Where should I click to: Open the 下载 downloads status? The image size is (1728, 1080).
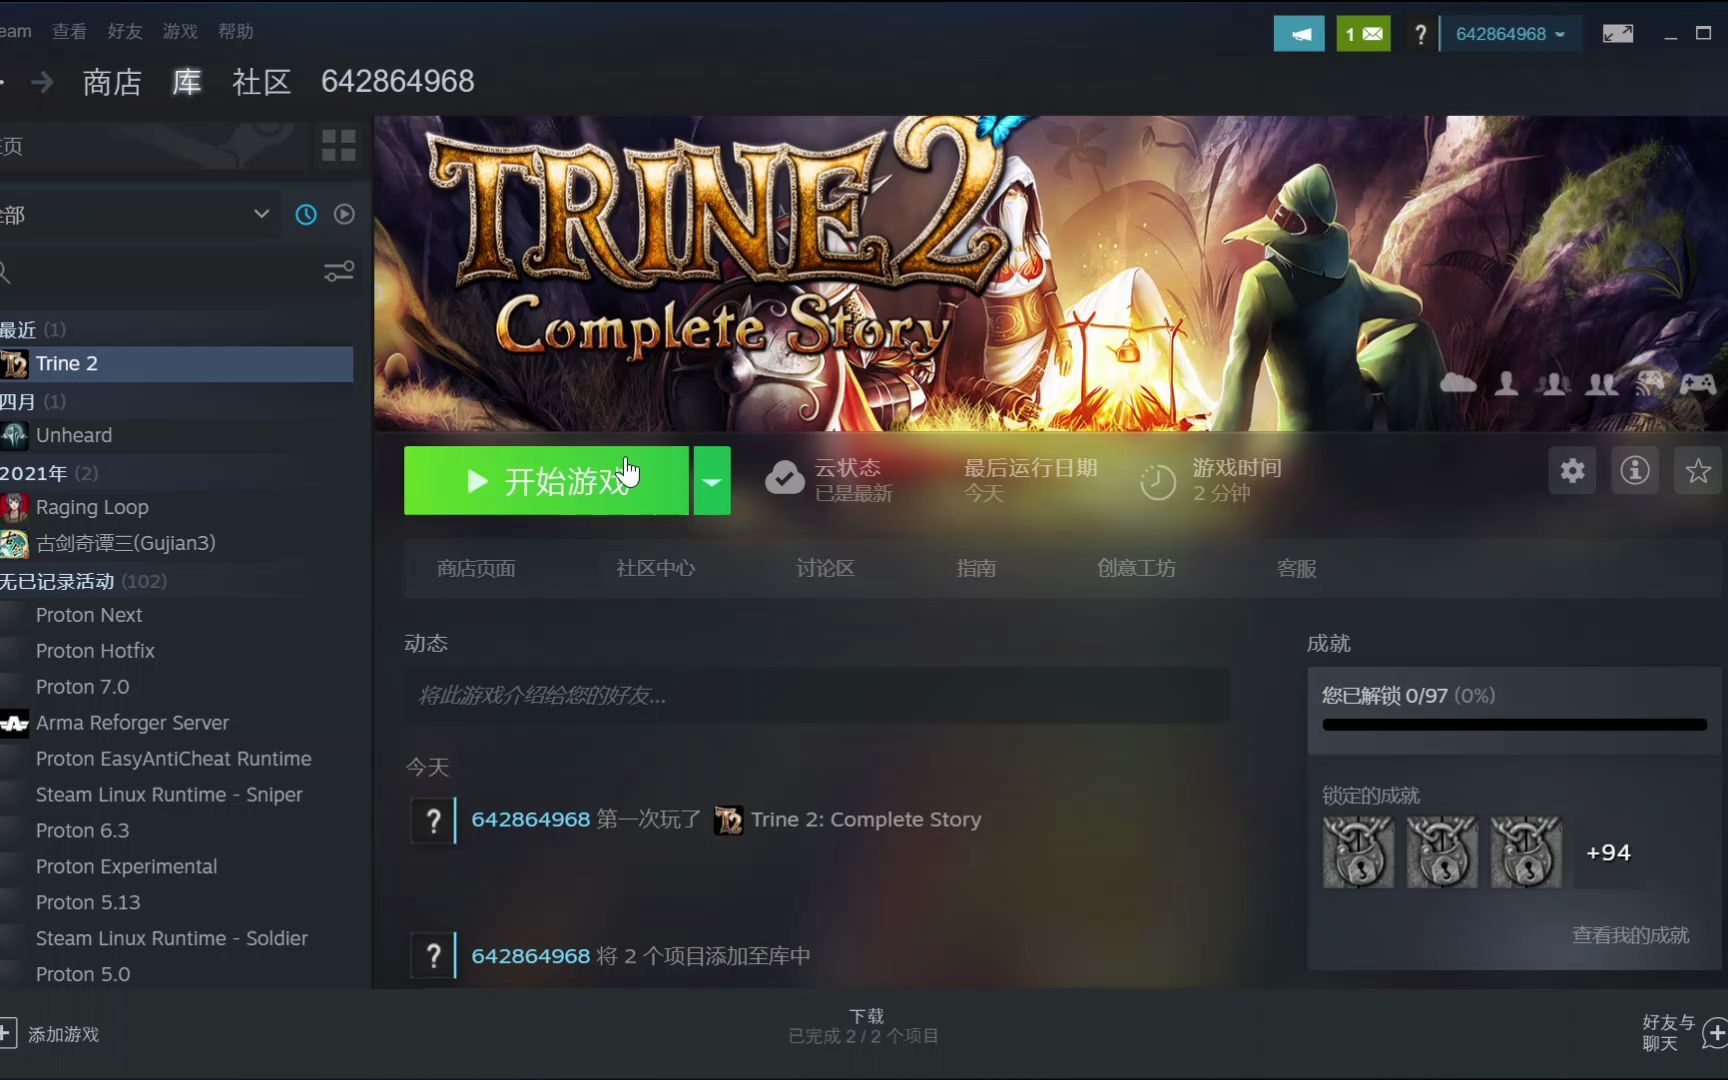pos(864,1026)
